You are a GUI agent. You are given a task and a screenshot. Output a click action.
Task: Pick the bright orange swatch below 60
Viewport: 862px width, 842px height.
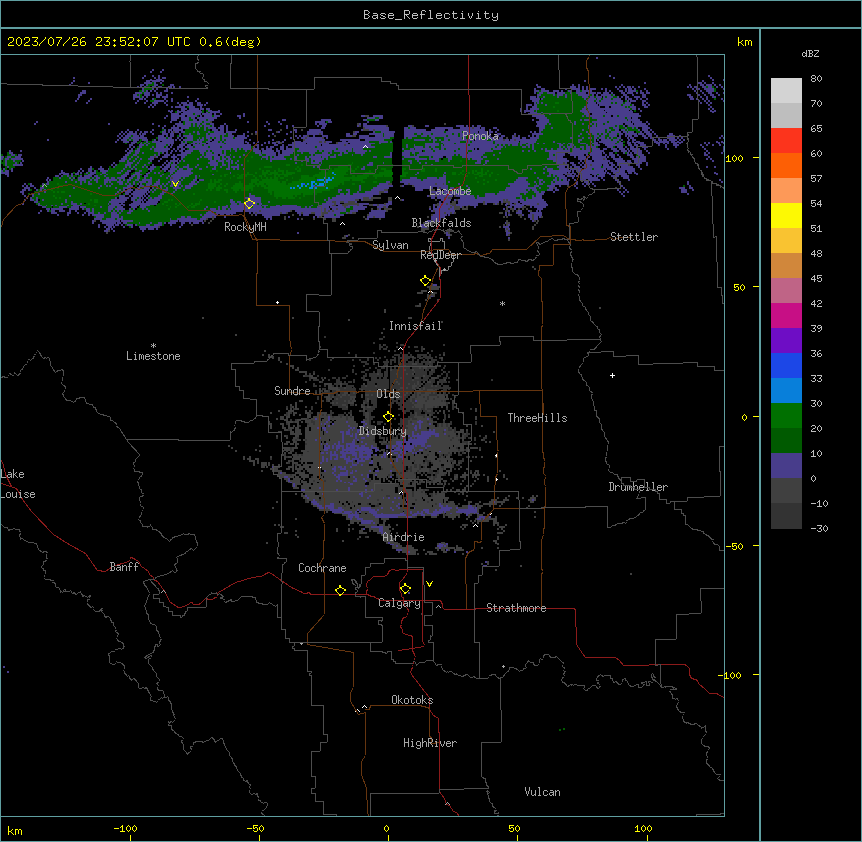(x=786, y=165)
